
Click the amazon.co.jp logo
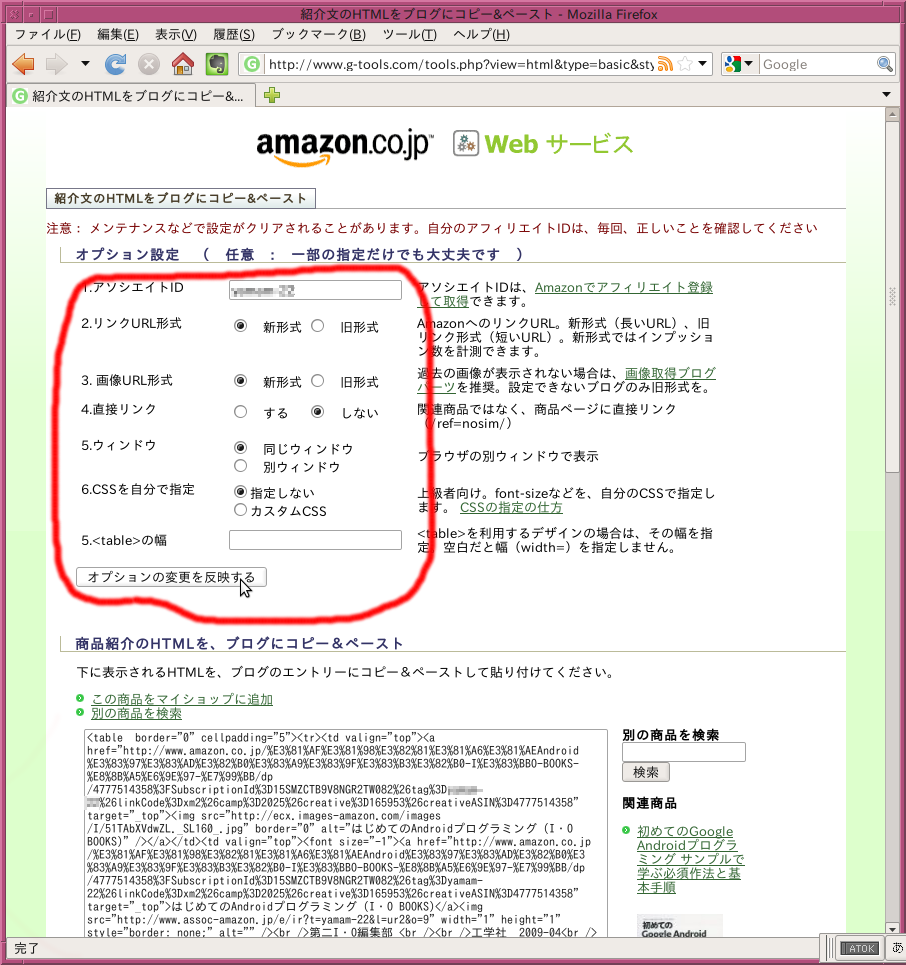coord(345,146)
